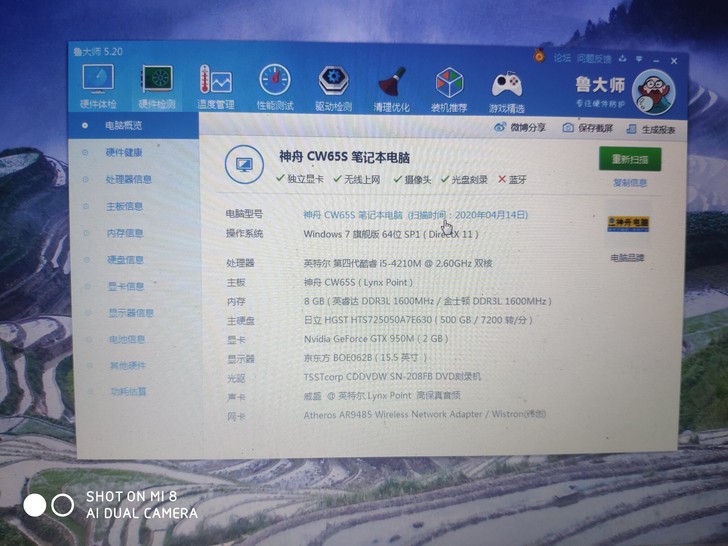Open 游戏精选 game selection
728x546 pixels.
click(x=507, y=91)
